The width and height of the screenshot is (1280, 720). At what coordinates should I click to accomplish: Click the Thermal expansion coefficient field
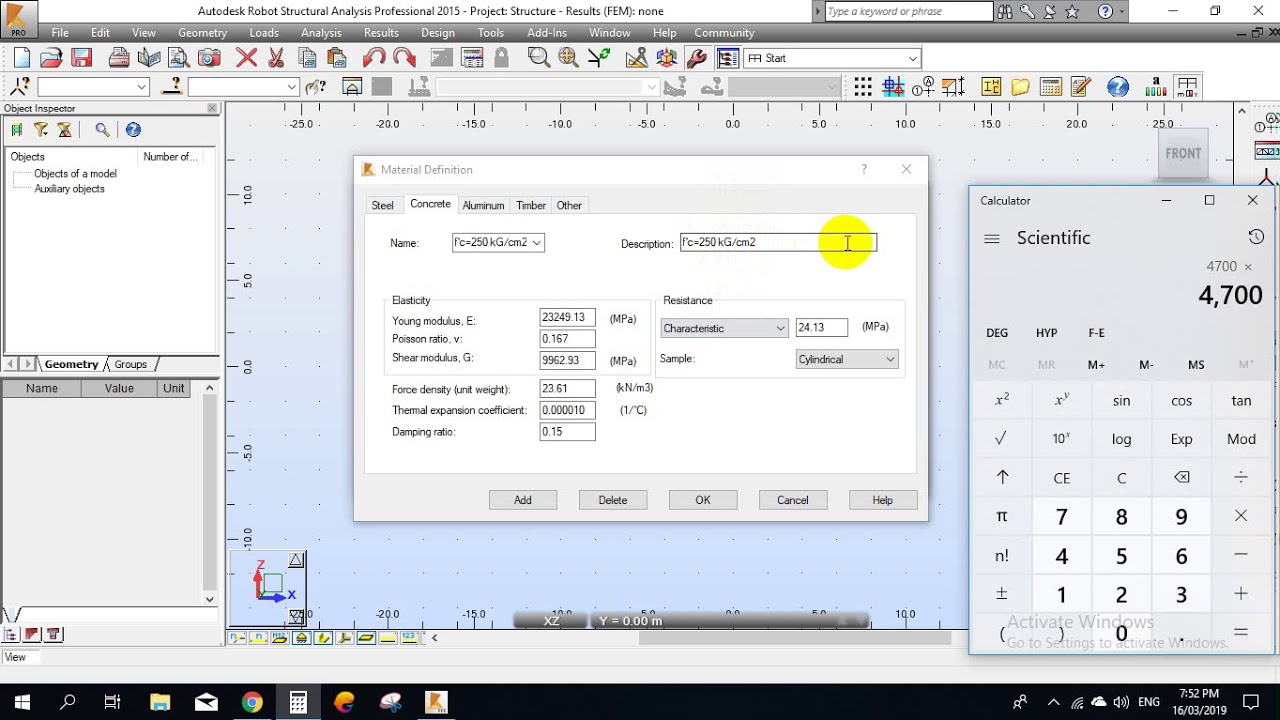[x=567, y=410]
